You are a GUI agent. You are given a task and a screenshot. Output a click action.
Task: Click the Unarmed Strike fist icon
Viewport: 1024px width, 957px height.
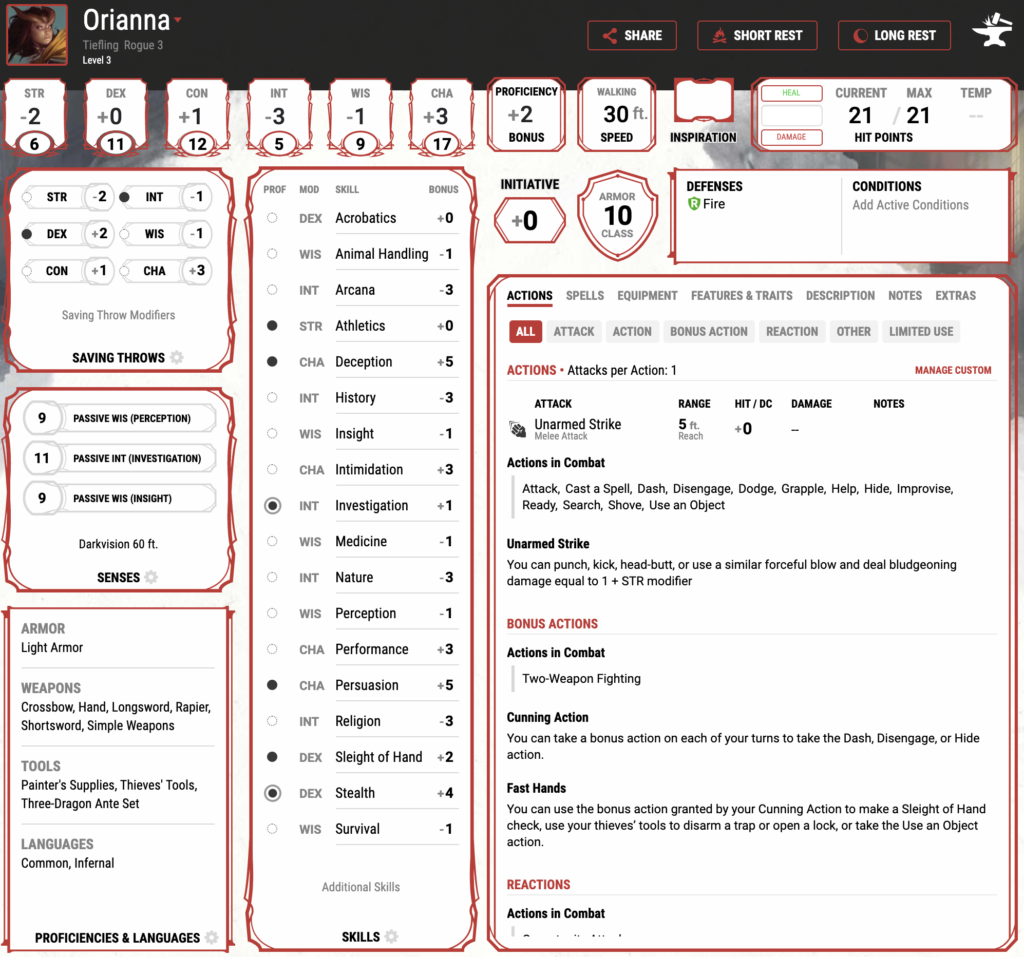518,429
